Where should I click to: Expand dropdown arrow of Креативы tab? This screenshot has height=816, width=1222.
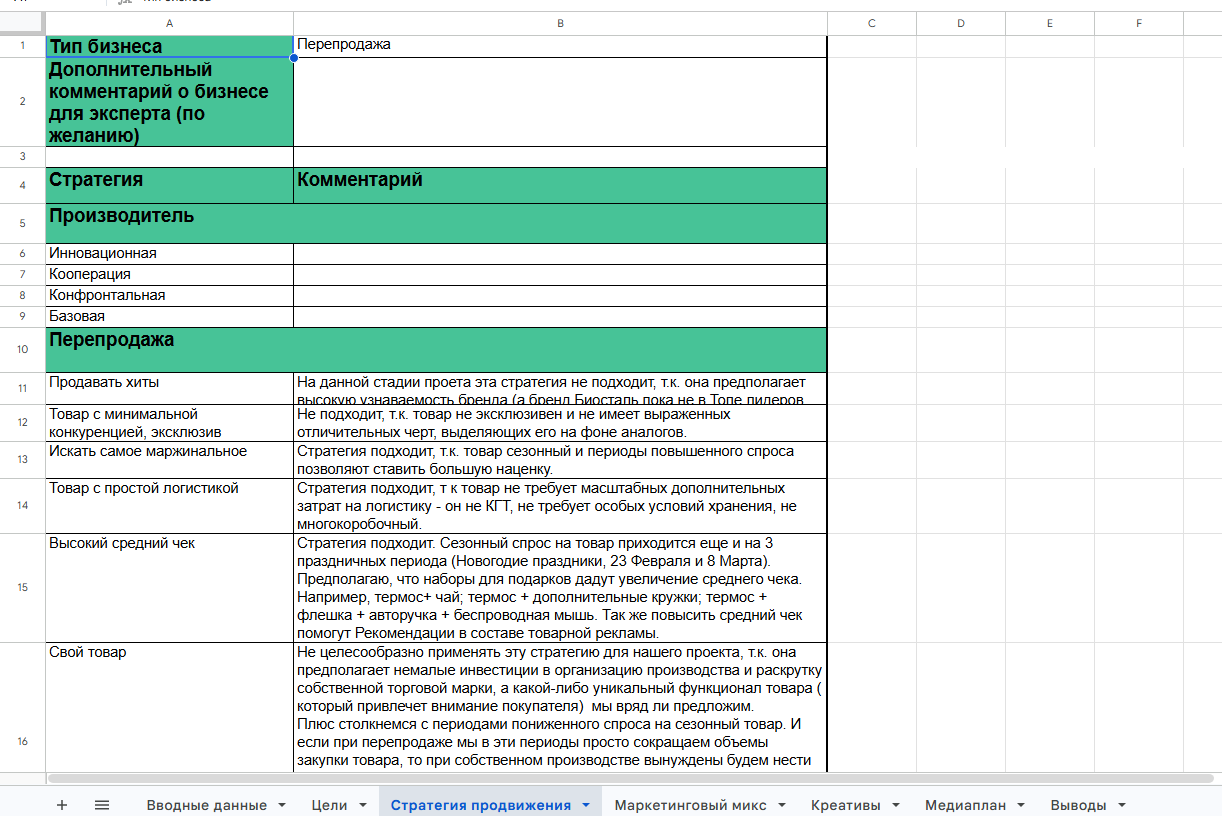click(896, 805)
